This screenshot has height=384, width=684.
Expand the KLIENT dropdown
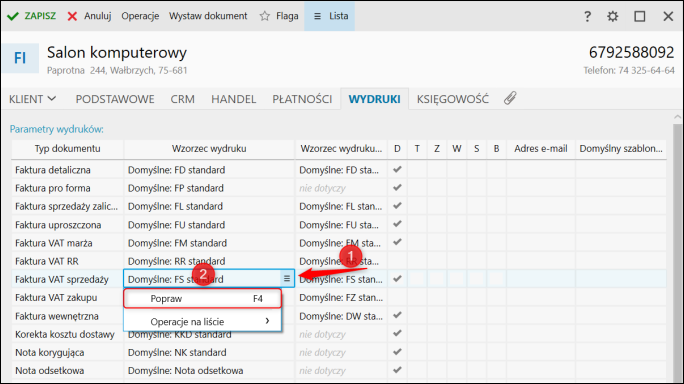[33, 99]
